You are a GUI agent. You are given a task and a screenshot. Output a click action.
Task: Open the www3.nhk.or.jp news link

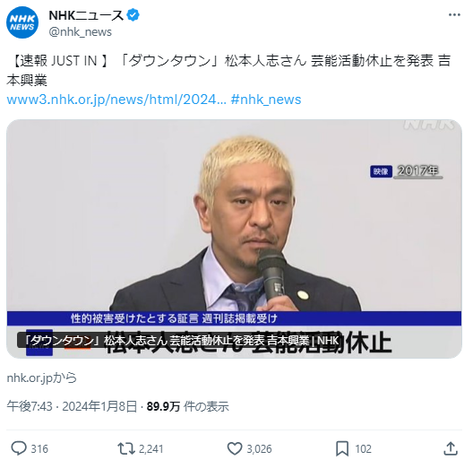[117, 99]
